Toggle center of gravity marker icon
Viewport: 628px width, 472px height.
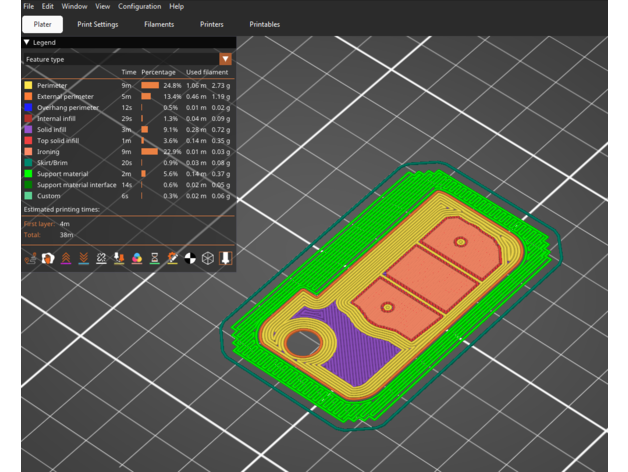(190, 258)
